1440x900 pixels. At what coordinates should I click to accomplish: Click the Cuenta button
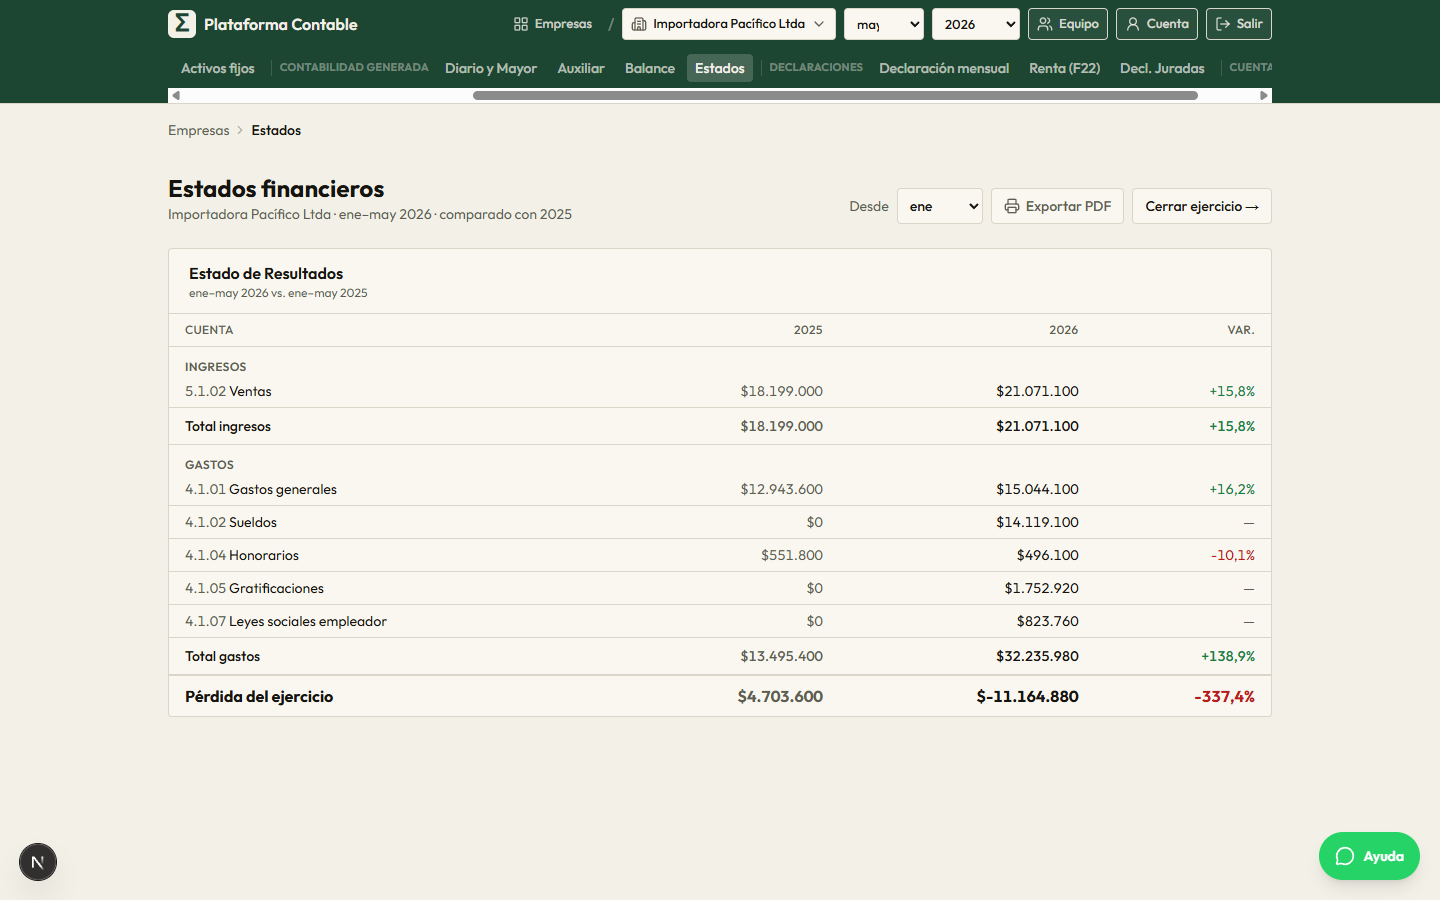click(x=1157, y=24)
